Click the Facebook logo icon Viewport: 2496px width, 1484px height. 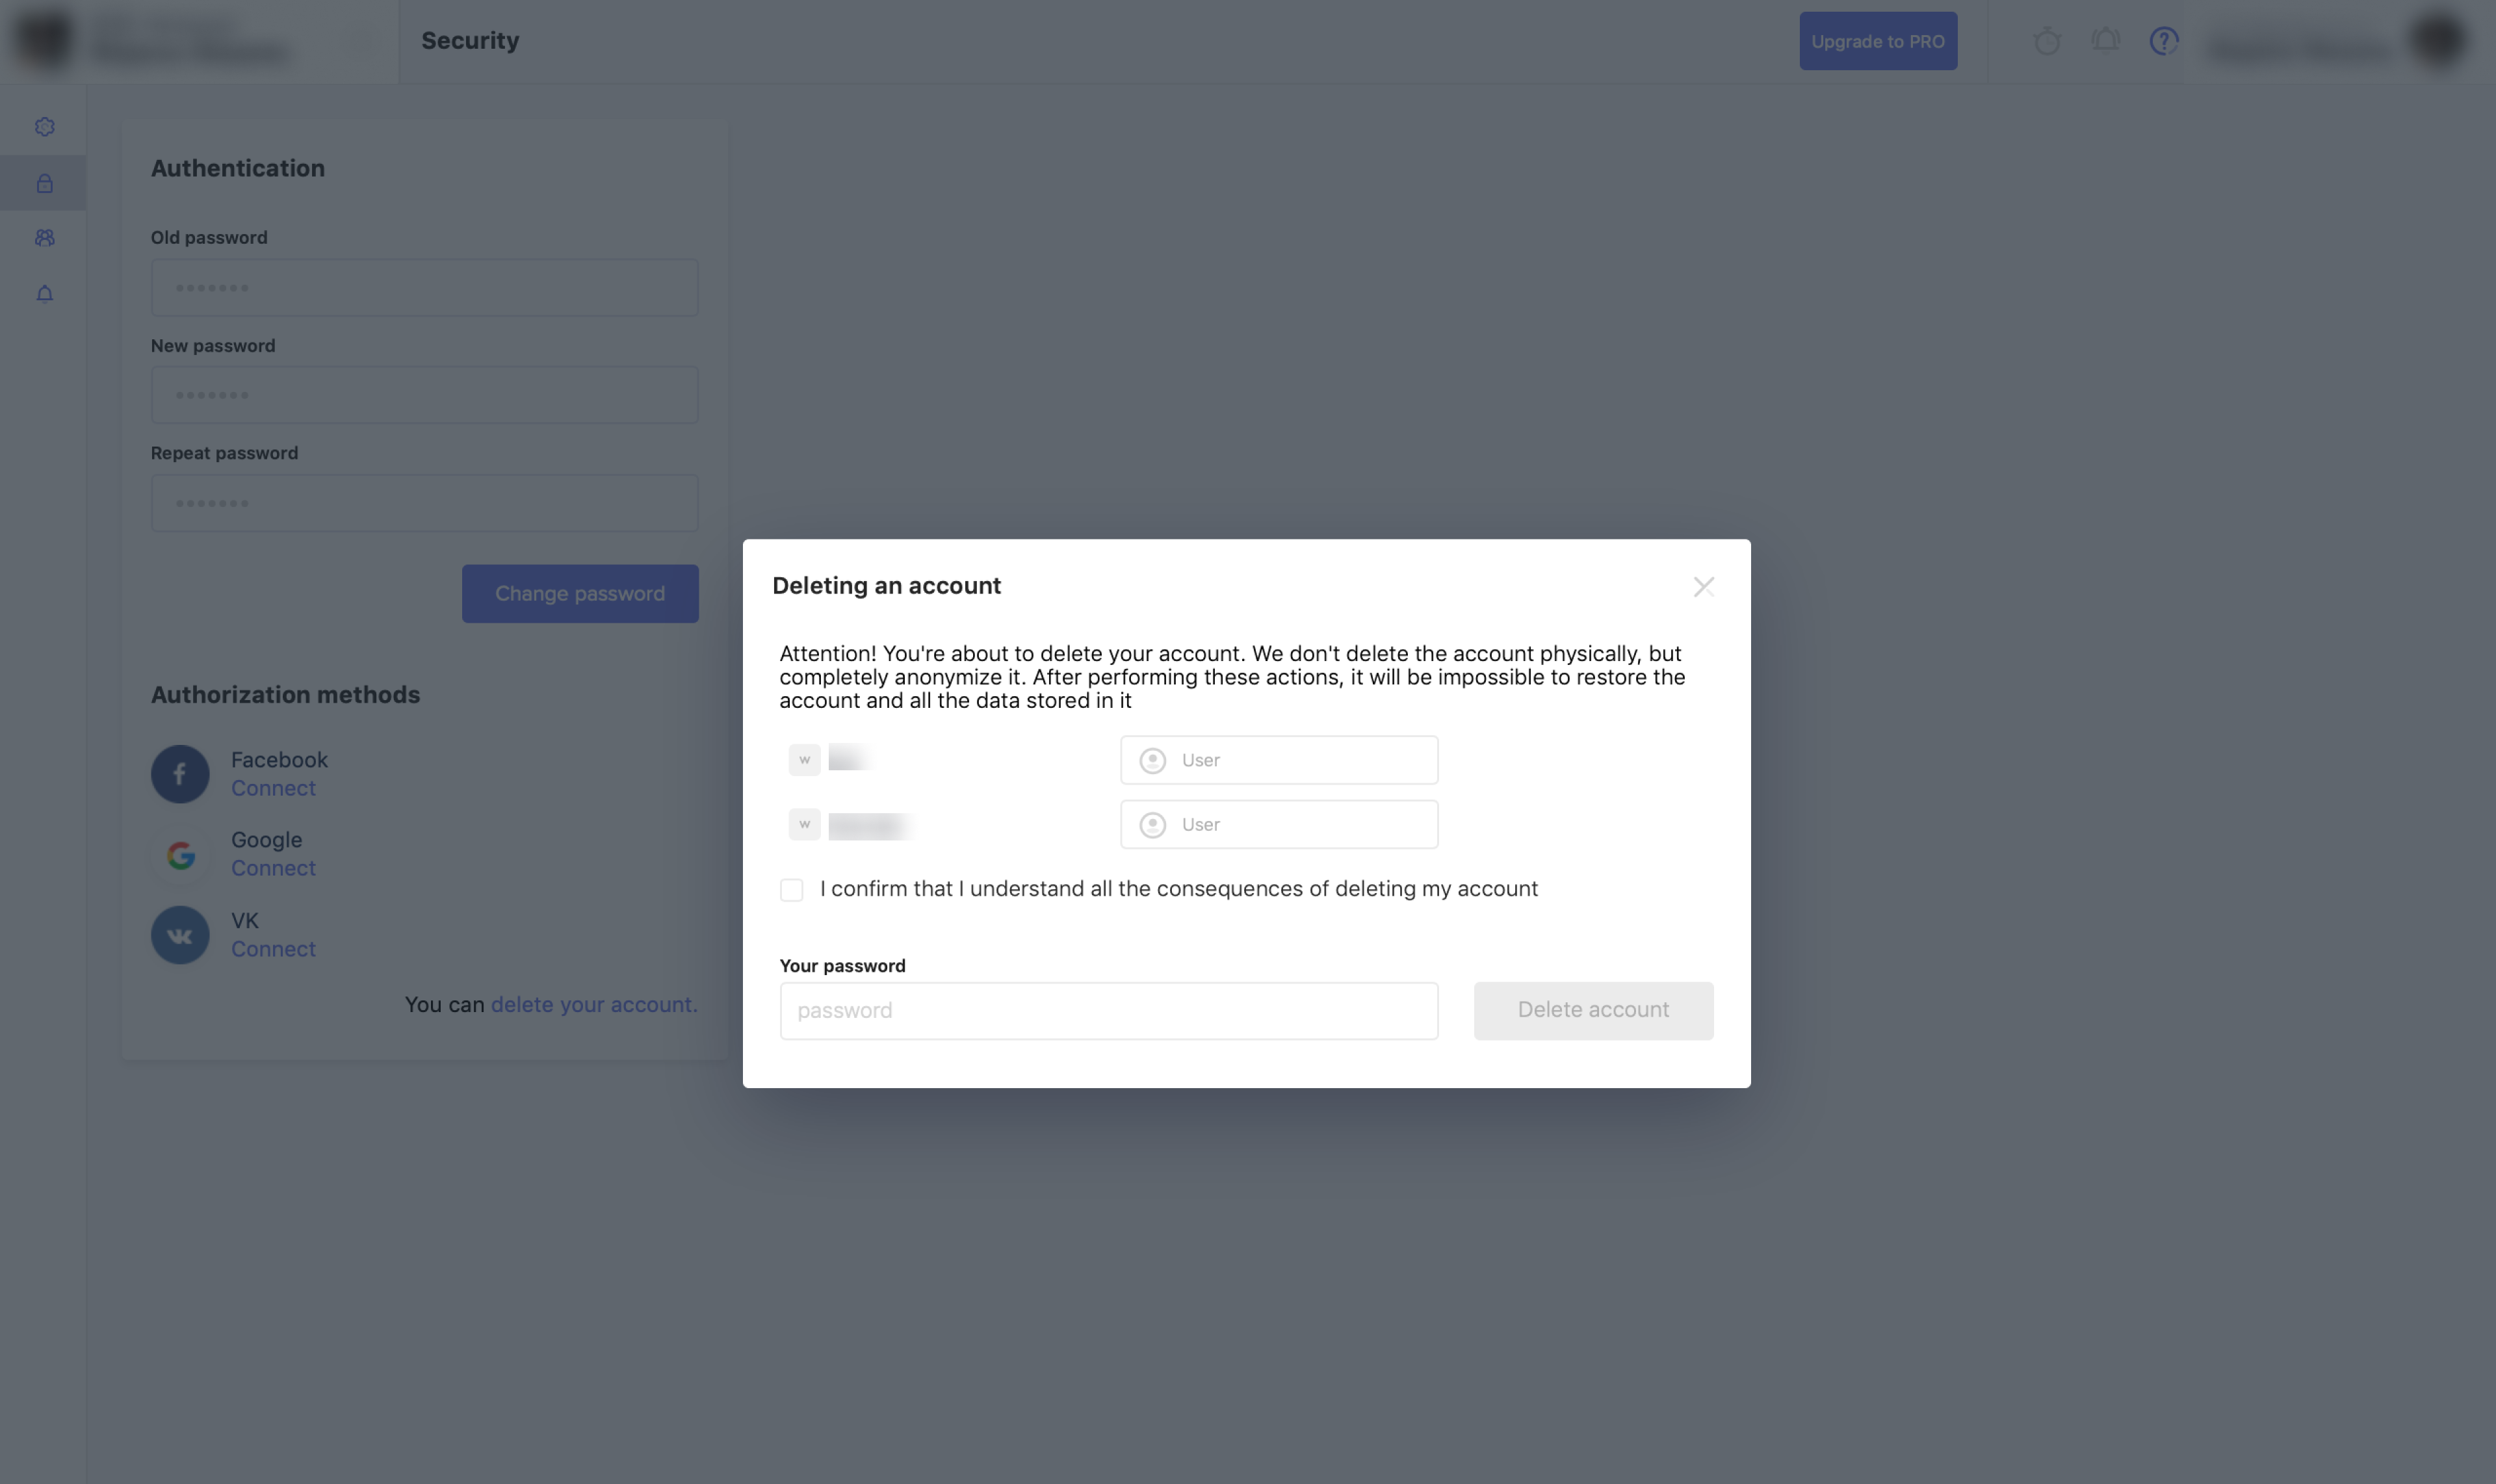coord(180,774)
